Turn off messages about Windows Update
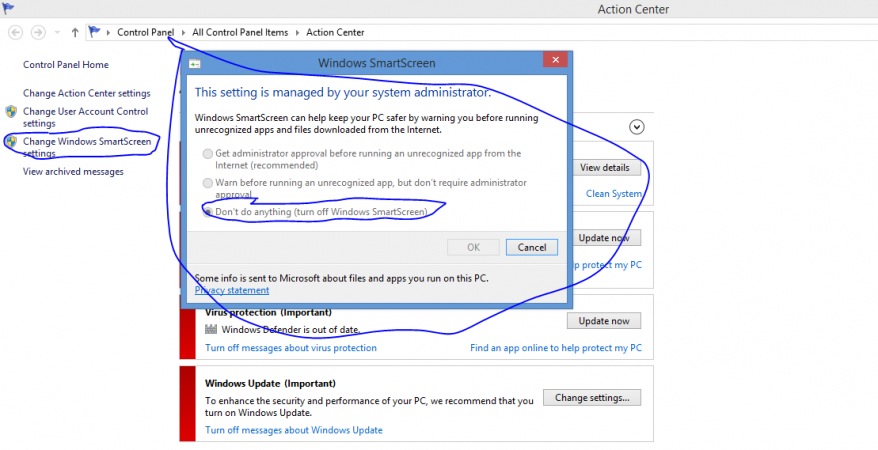The width and height of the screenshot is (878, 450). tap(294, 430)
